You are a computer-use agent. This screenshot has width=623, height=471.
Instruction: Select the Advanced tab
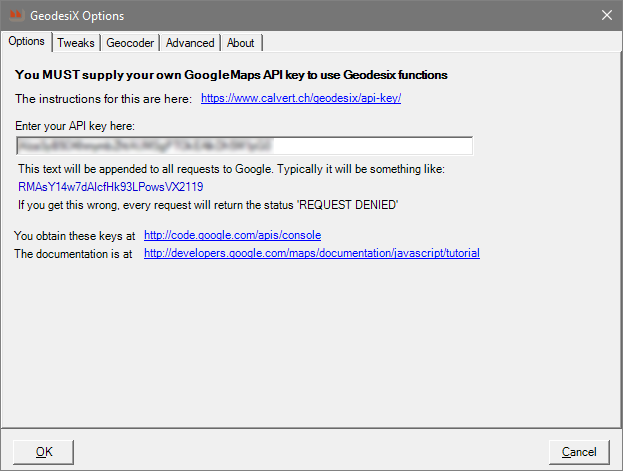[x=190, y=43]
